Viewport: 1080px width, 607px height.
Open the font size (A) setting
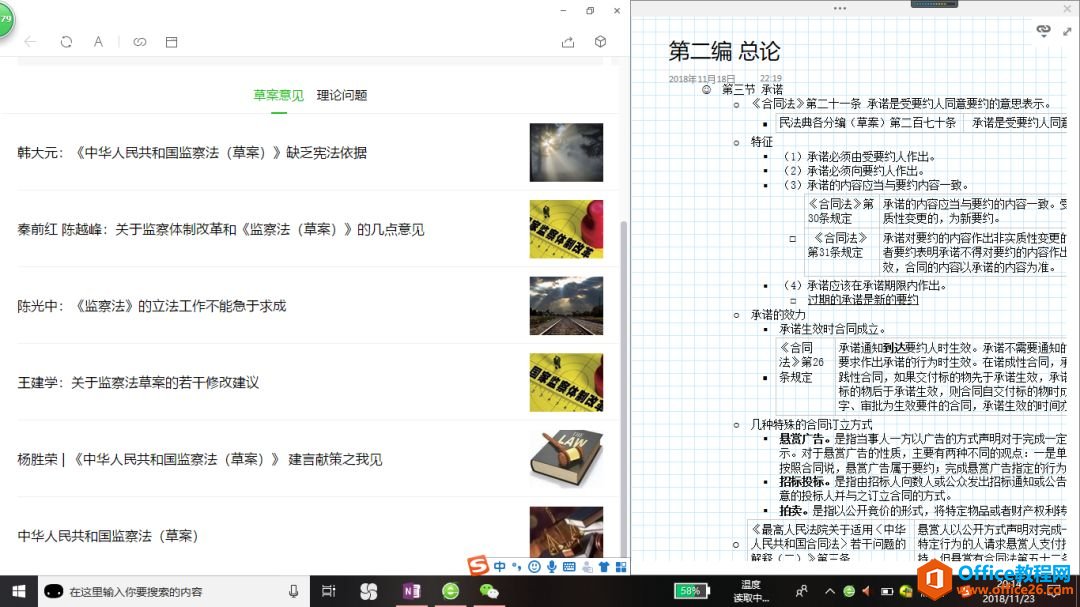[98, 42]
